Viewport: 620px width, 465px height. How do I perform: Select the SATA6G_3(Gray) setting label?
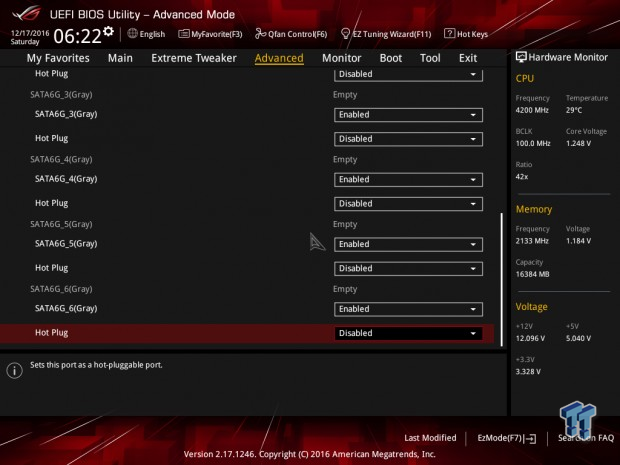pyautogui.click(x=66, y=114)
